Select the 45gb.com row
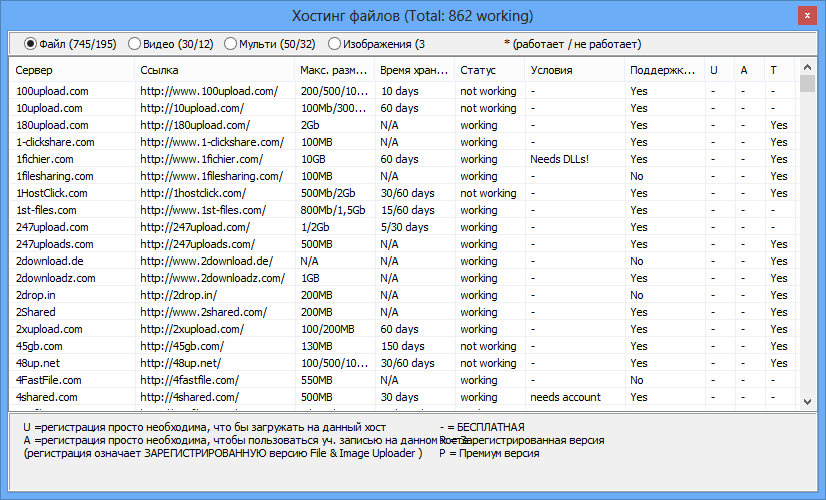Viewport: 826px width, 500px height. (x=404, y=346)
